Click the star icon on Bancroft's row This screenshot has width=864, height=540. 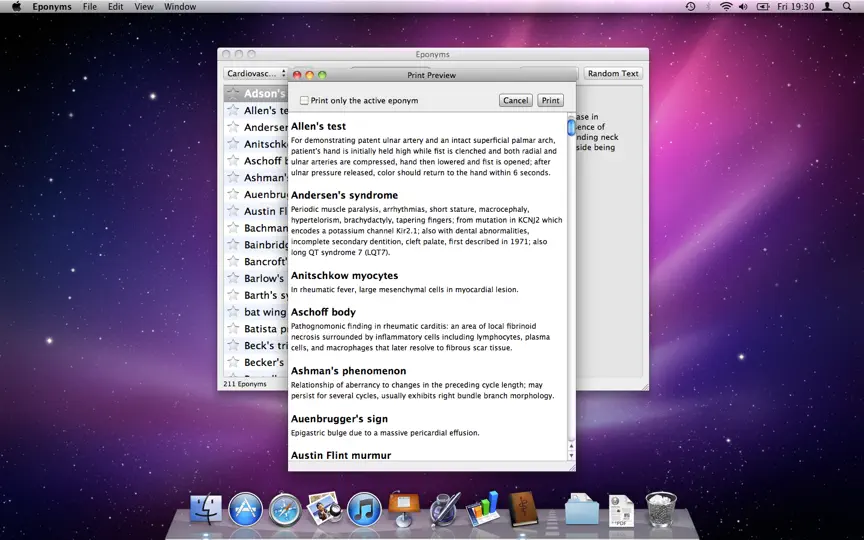pyautogui.click(x=234, y=261)
